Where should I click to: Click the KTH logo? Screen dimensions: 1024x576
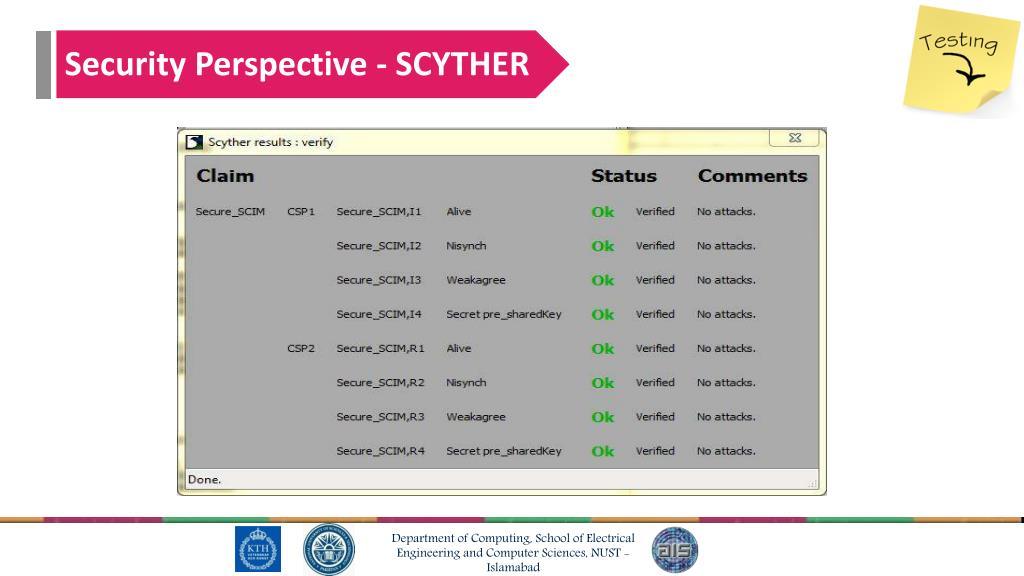pos(258,549)
